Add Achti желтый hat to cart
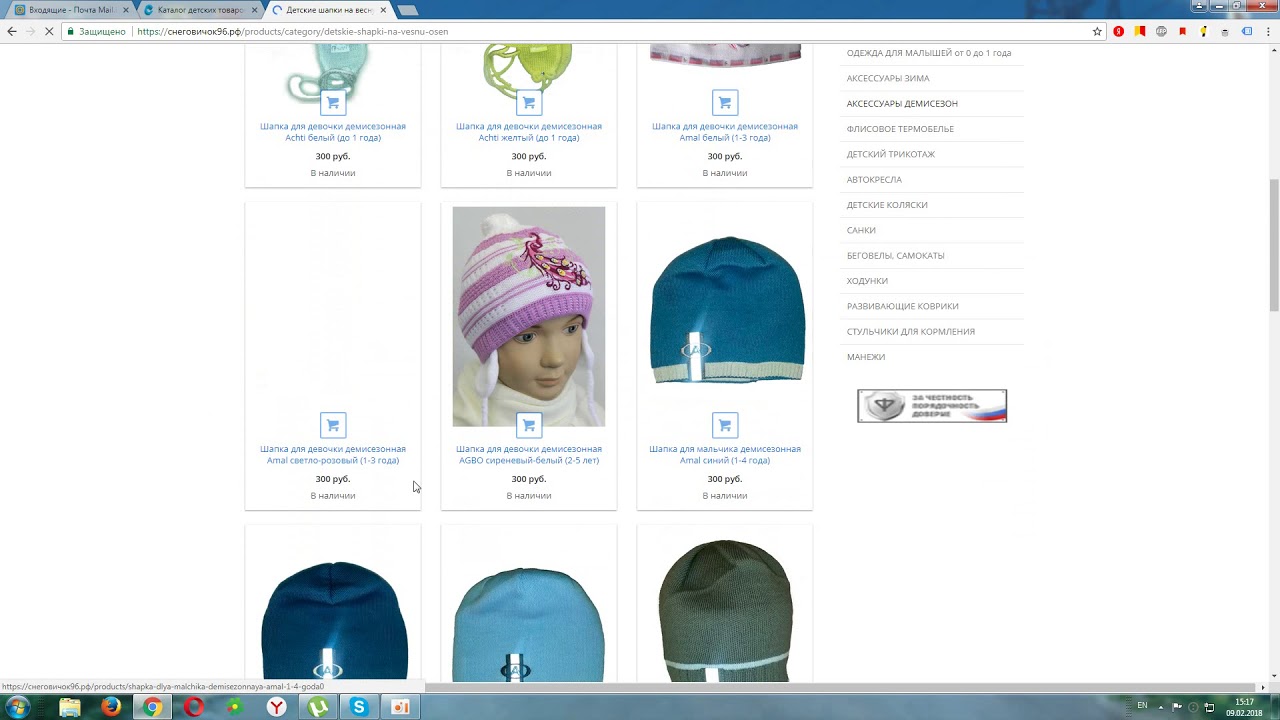 [x=529, y=102]
